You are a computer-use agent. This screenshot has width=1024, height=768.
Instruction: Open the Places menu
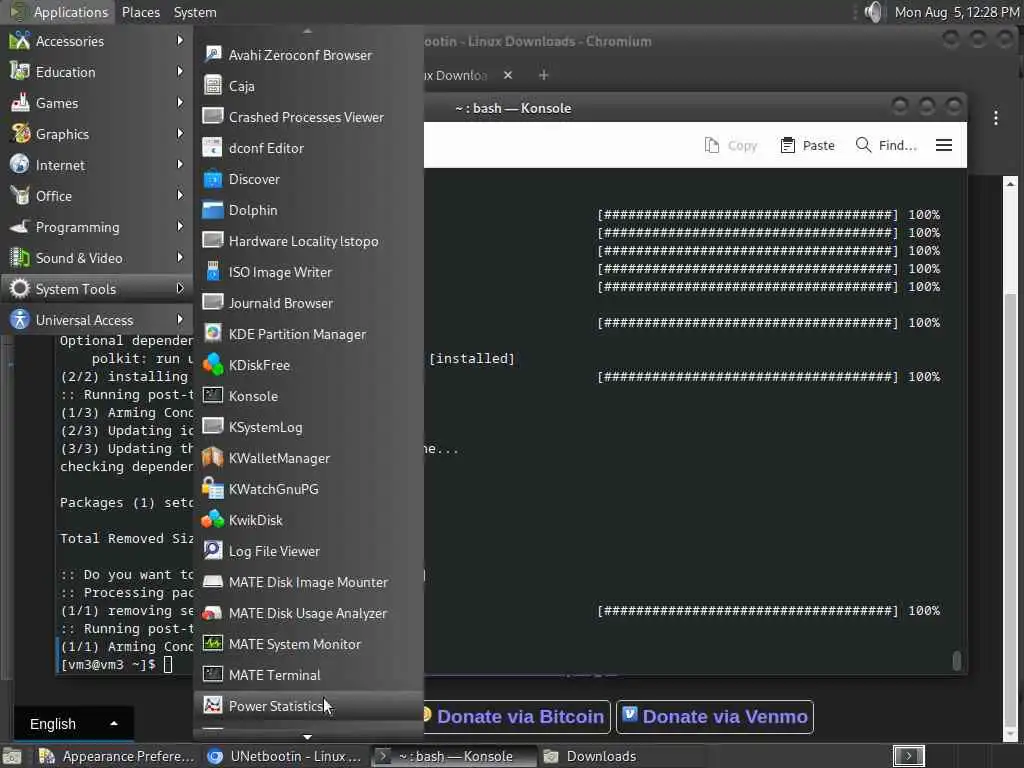(140, 12)
